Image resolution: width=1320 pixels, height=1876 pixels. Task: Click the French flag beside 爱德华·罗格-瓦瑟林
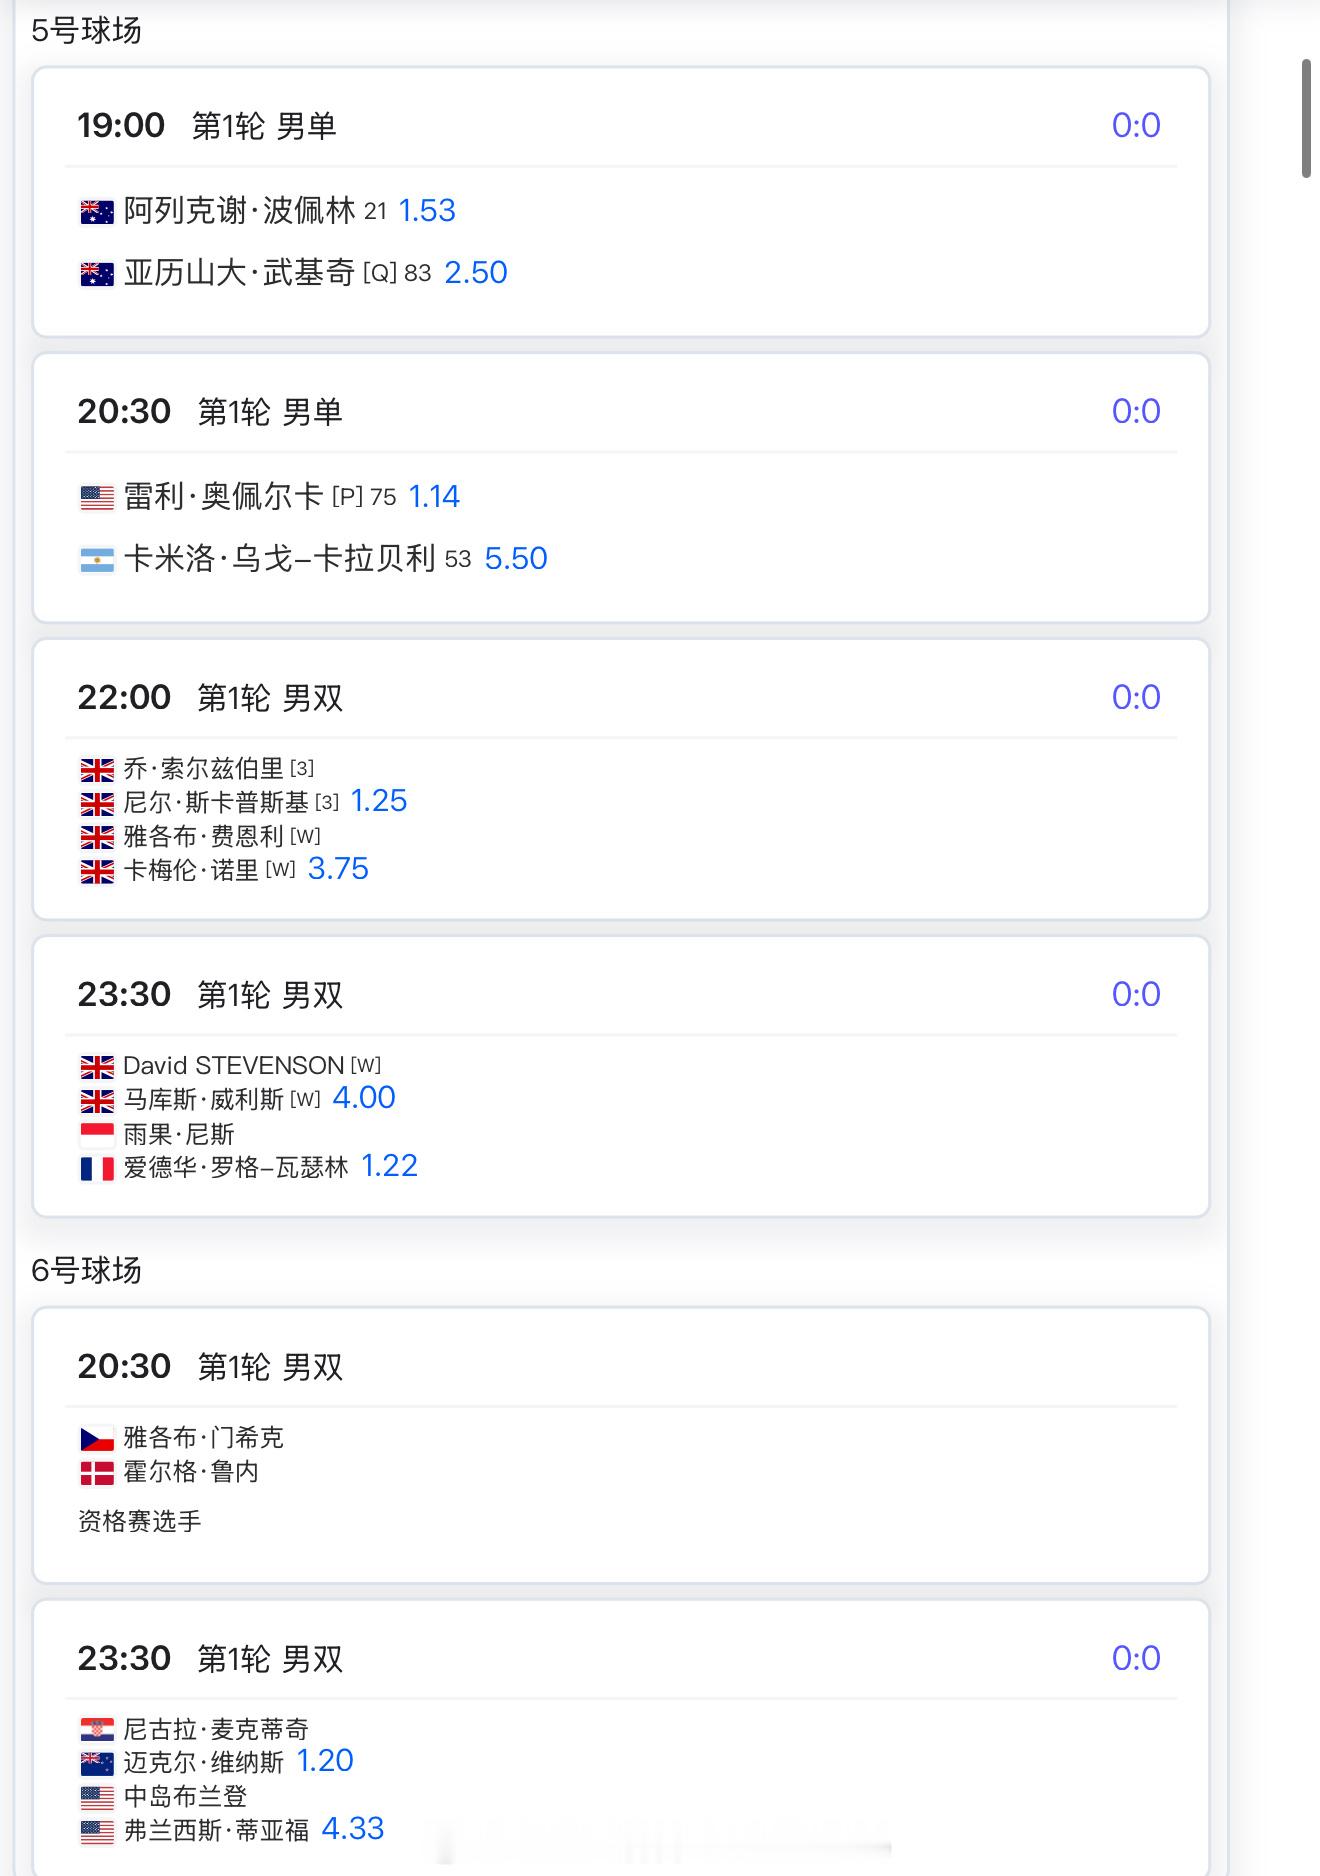coord(97,1168)
